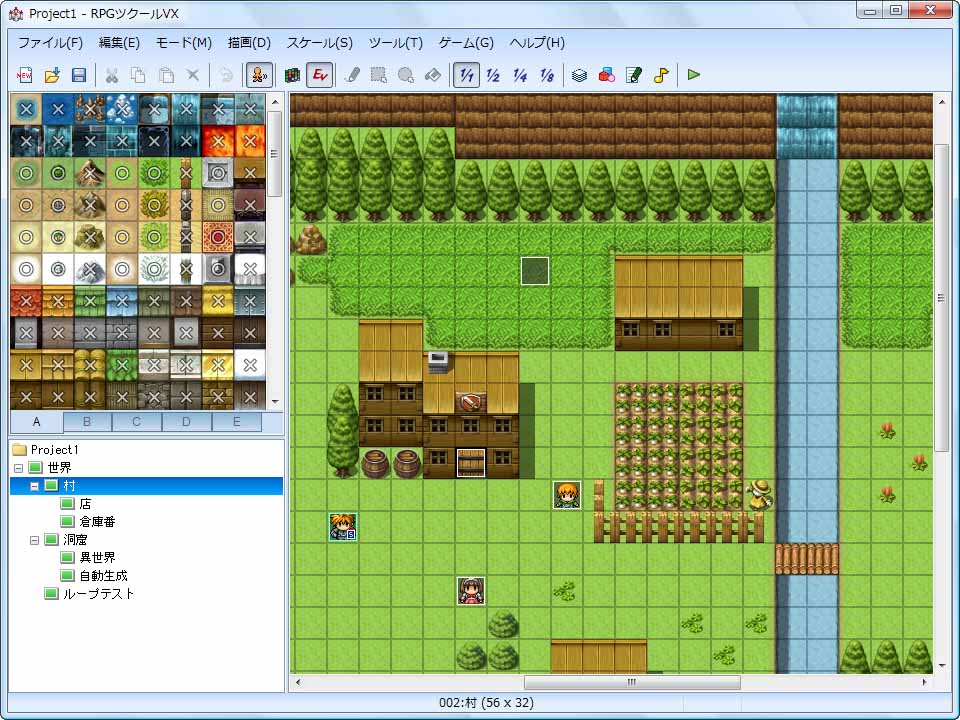Select the Flood Fill bucket tool

pyautogui.click(x=433, y=75)
